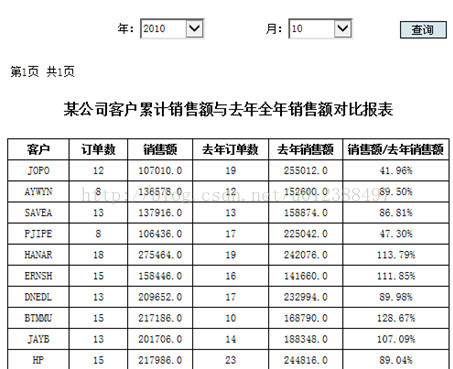Select the ERNSH customer cell
Screen dimensions: 453x369
coord(38,276)
